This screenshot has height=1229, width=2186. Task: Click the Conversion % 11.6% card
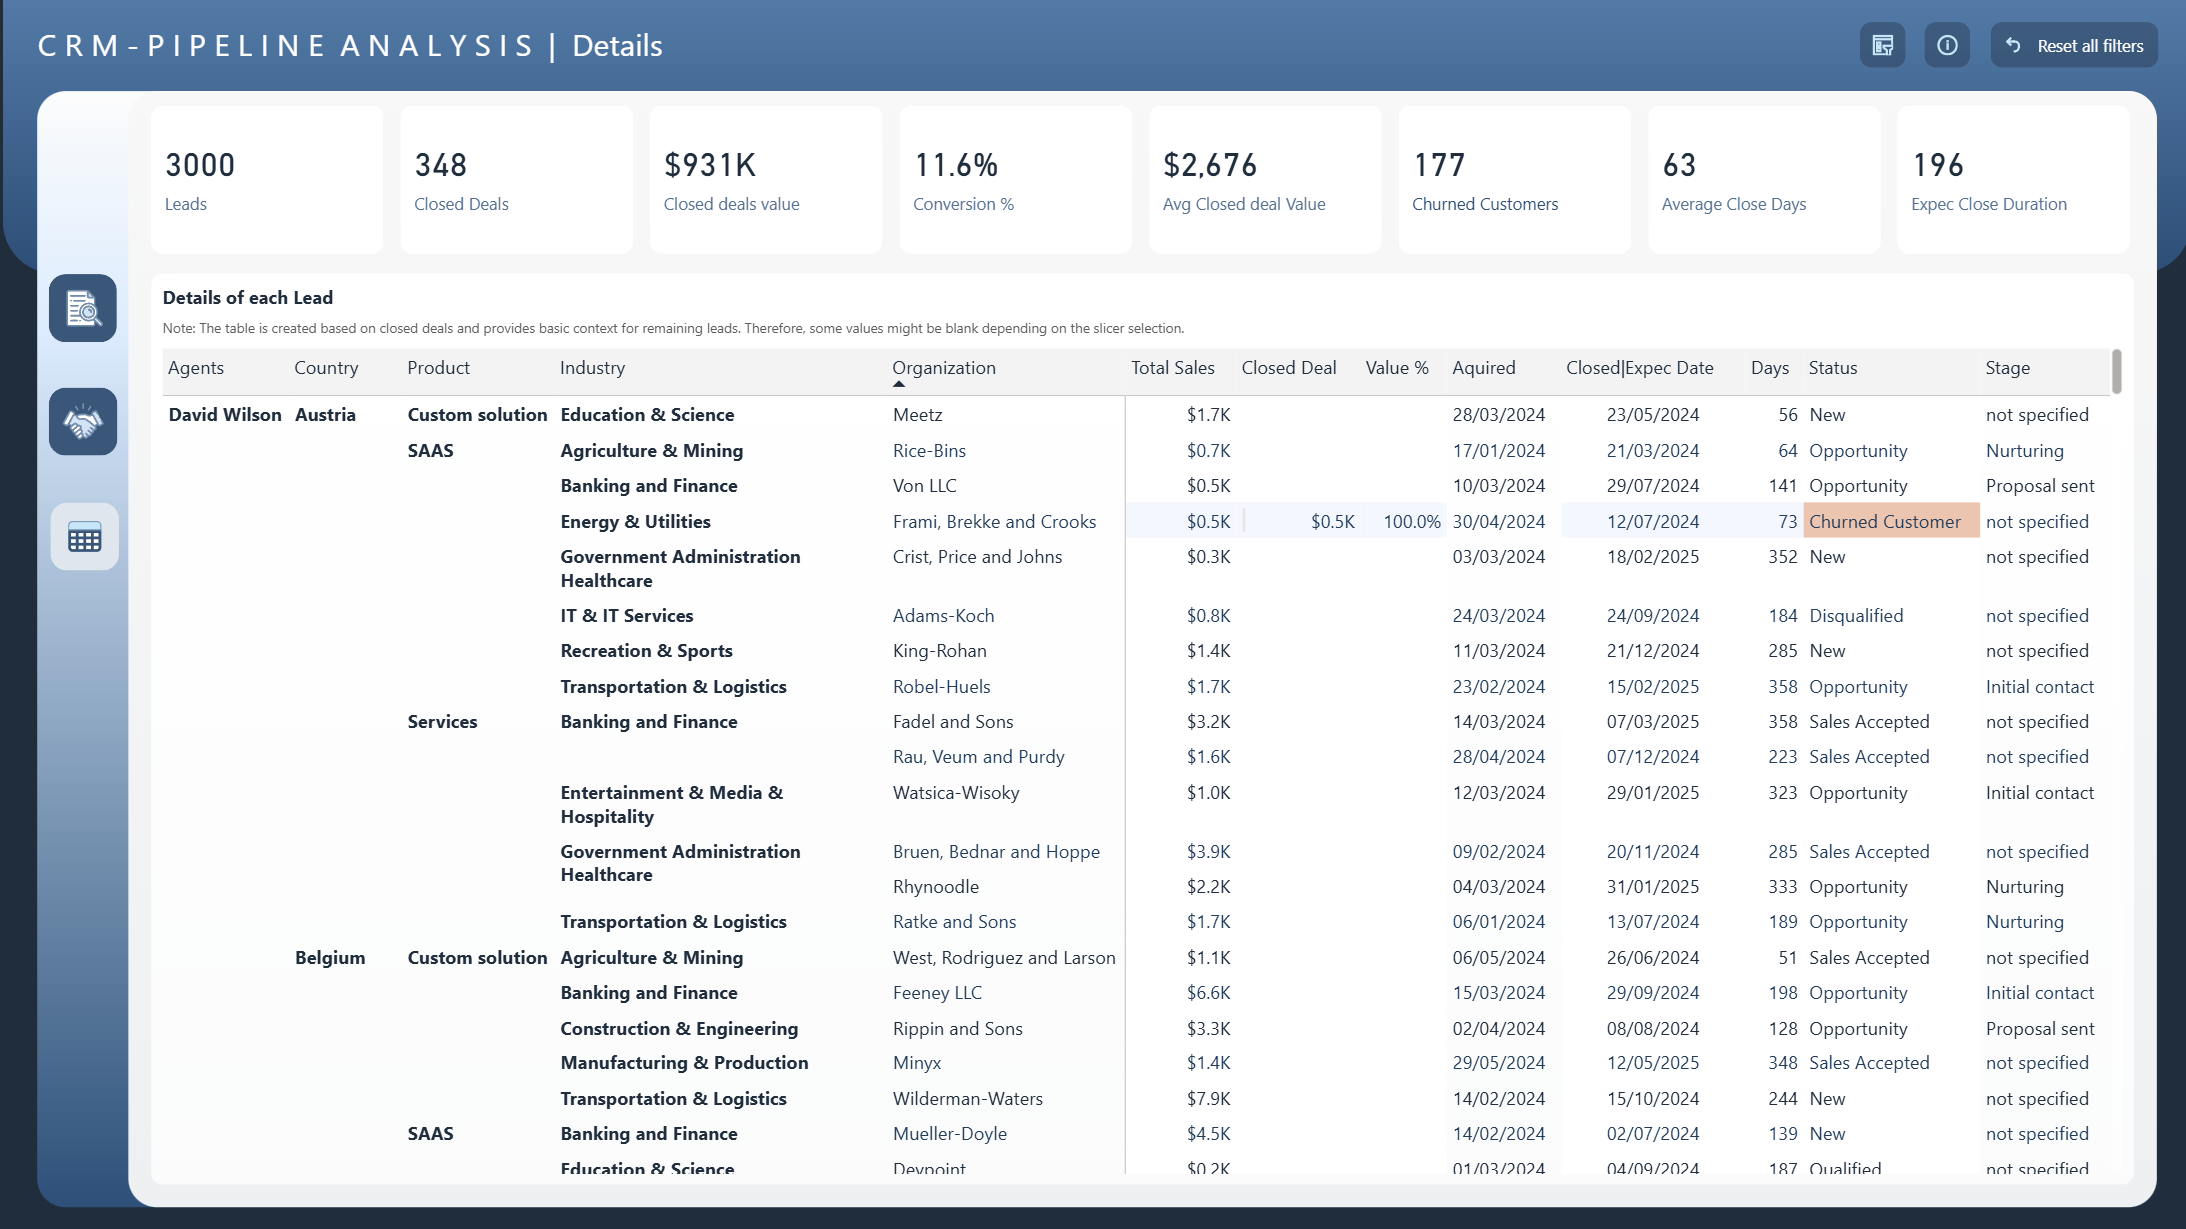coord(1014,180)
